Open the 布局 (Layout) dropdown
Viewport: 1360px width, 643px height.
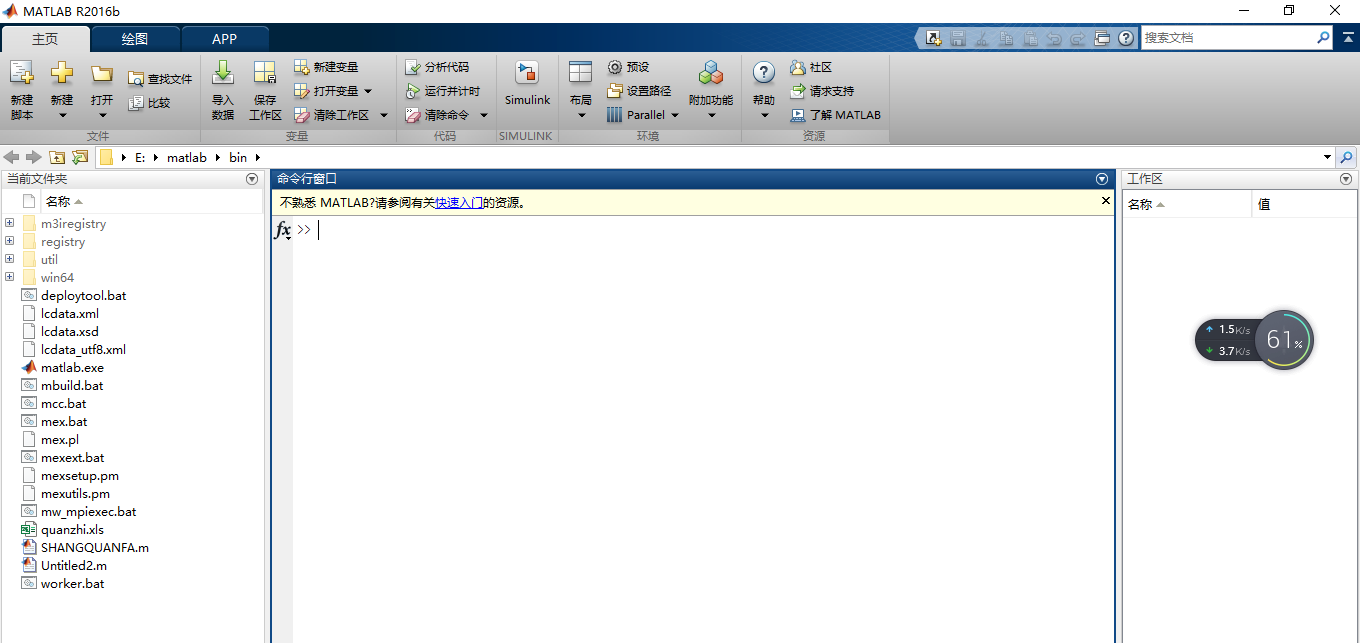pos(581,115)
